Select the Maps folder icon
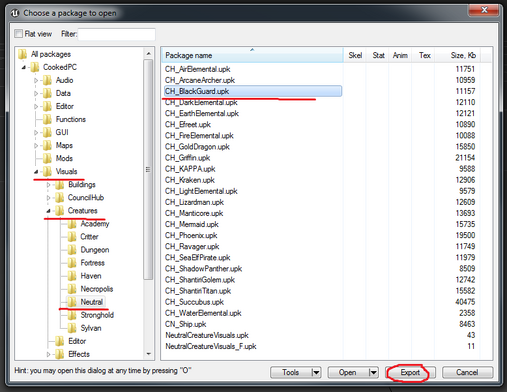This screenshot has height=392, width=507. coord(48,145)
